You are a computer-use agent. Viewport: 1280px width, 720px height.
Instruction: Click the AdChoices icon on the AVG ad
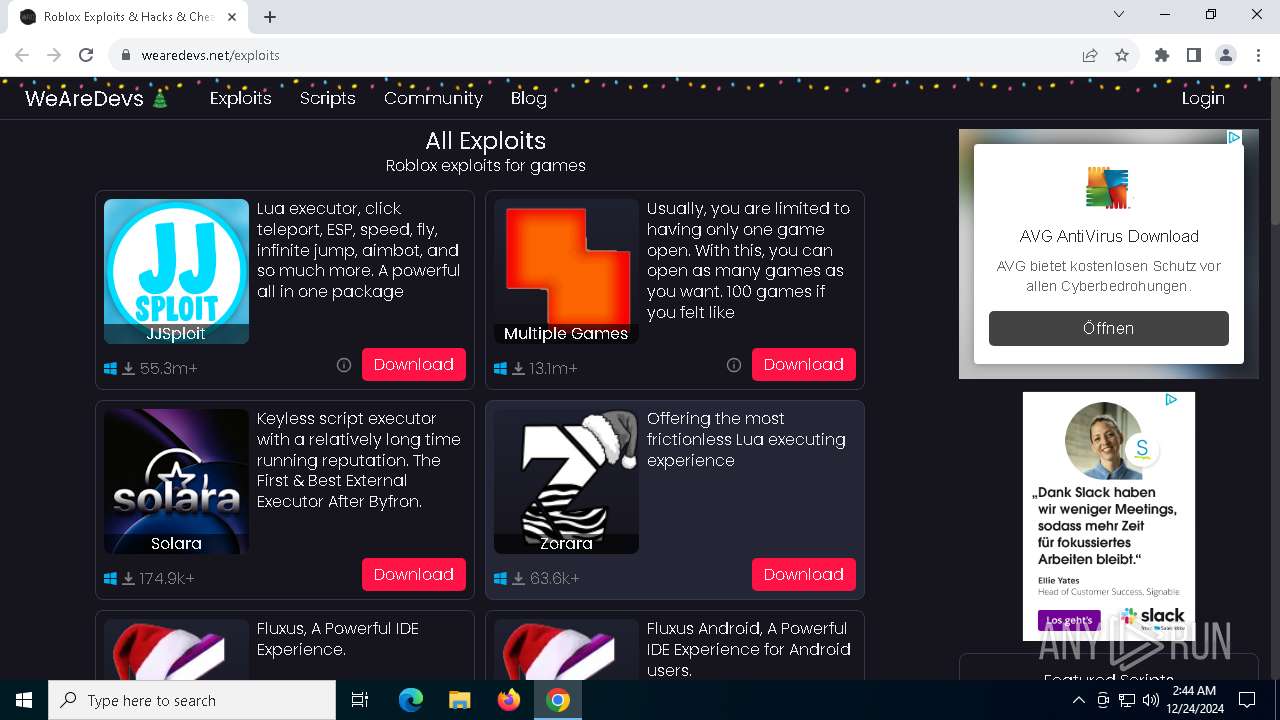point(1234,138)
